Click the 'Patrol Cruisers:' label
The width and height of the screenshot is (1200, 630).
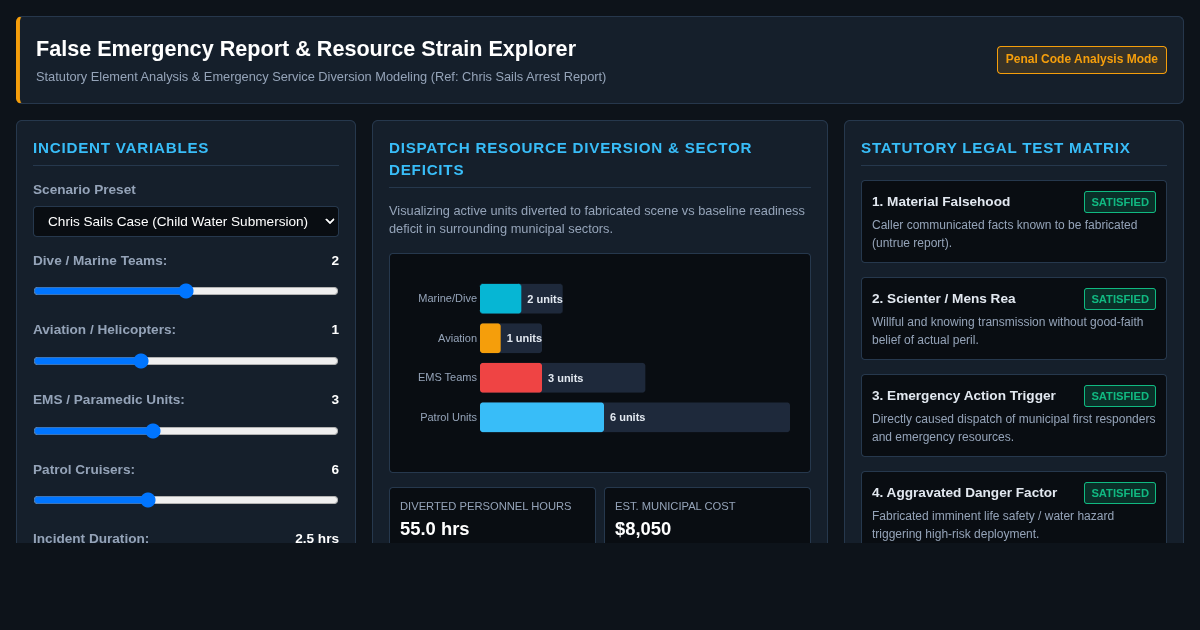click(84, 470)
